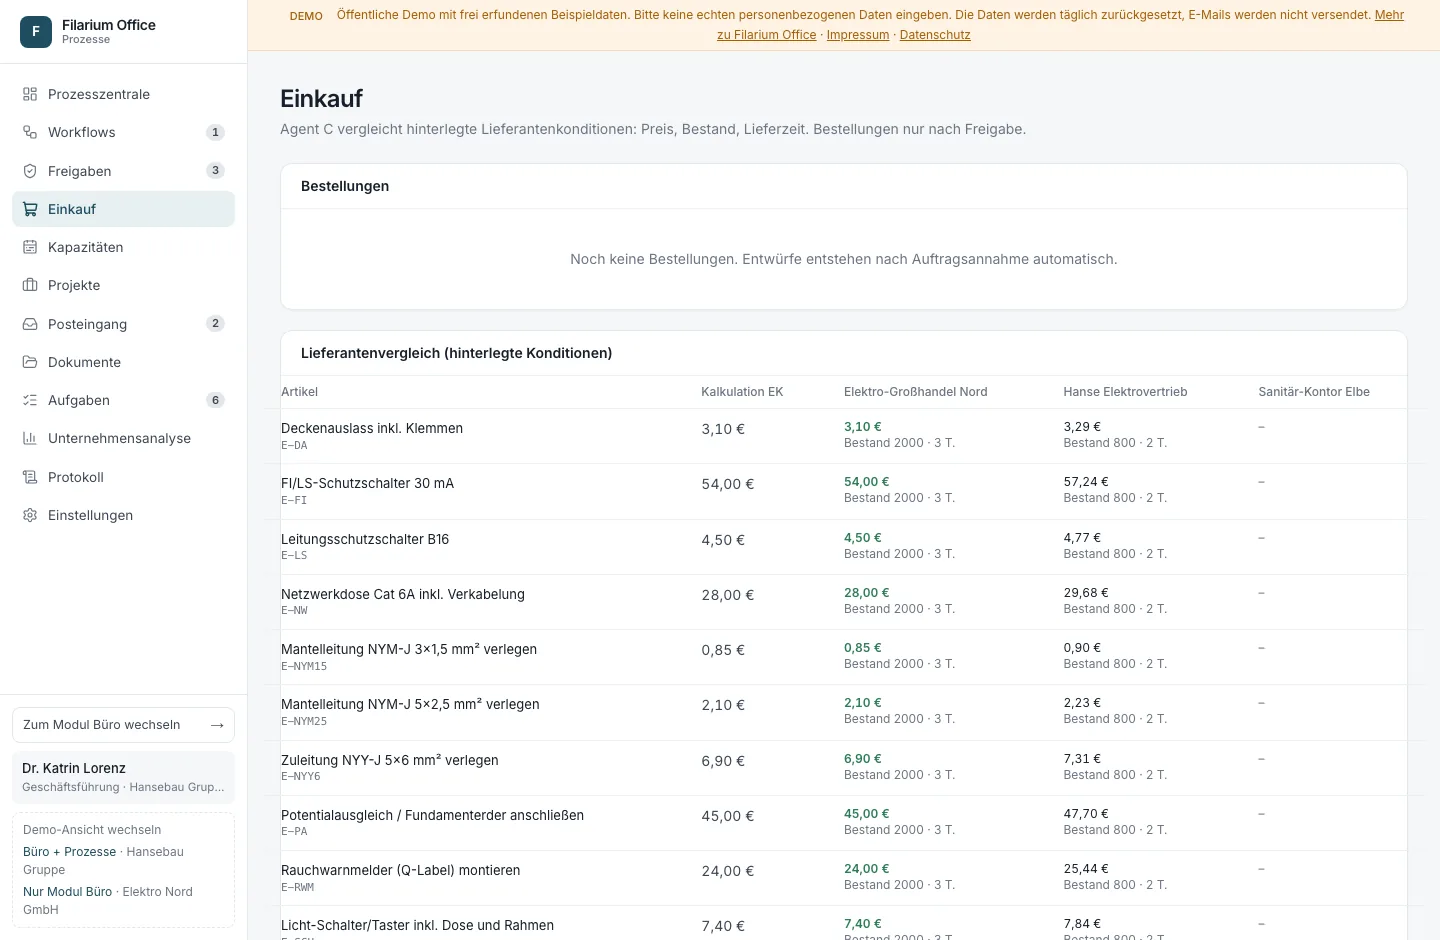This screenshot has width=1440, height=940.
Task: Open the Impressum link in banner
Action: coord(858,35)
